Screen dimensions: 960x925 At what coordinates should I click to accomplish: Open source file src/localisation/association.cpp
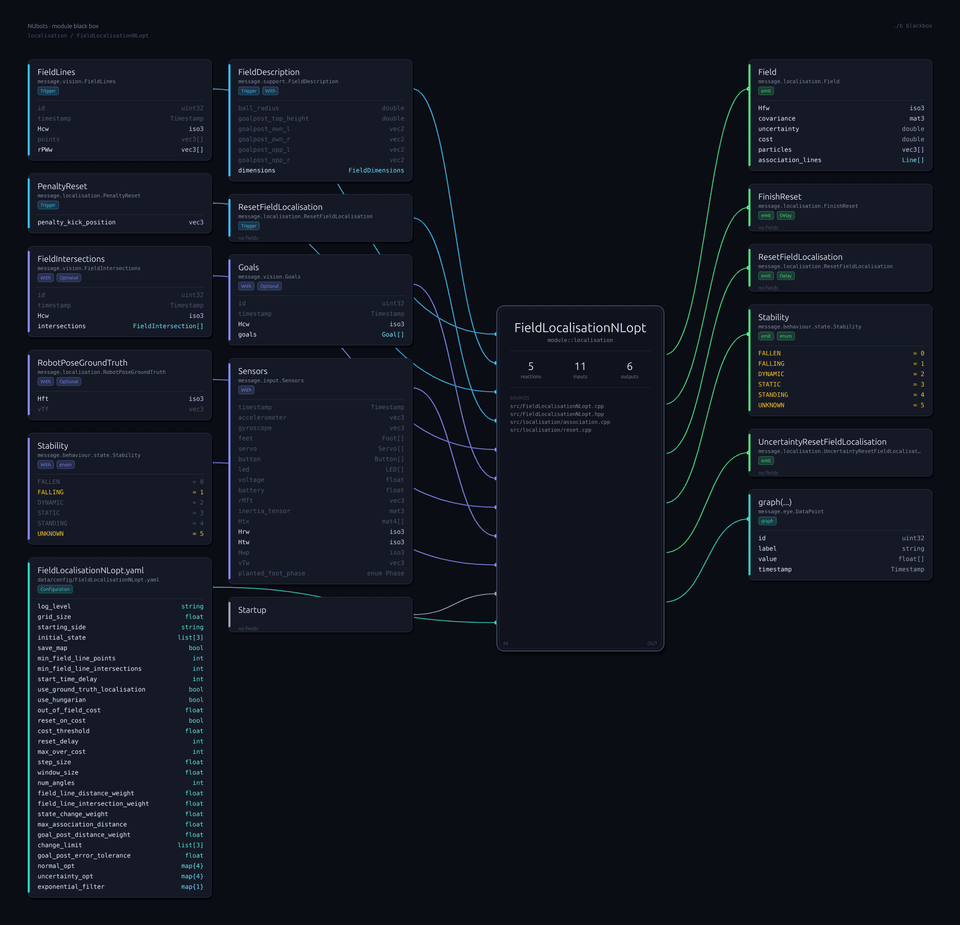[x=560, y=422]
